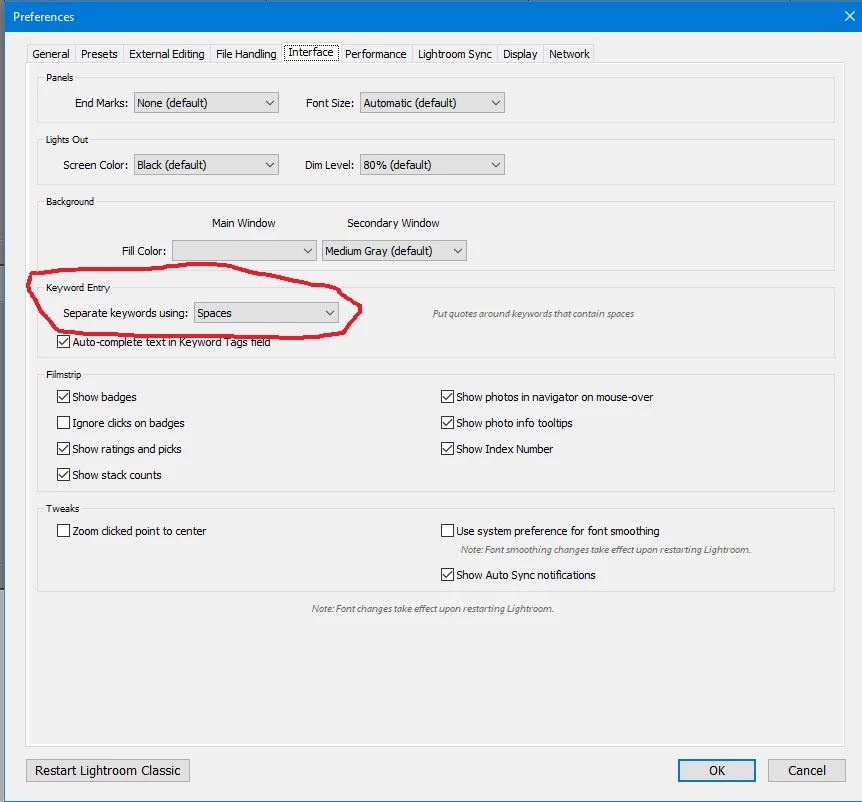Select the Network tab
This screenshot has width=862, height=802.
[x=569, y=54]
